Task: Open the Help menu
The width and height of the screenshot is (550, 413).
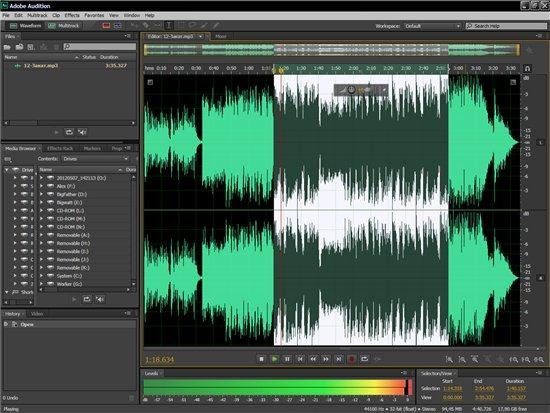Action: click(x=150, y=15)
